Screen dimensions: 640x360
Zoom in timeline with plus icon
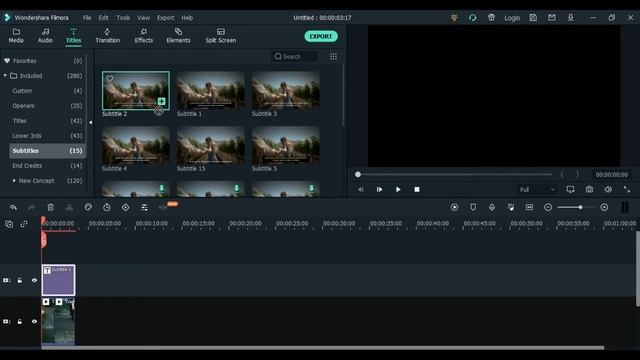[604, 207]
